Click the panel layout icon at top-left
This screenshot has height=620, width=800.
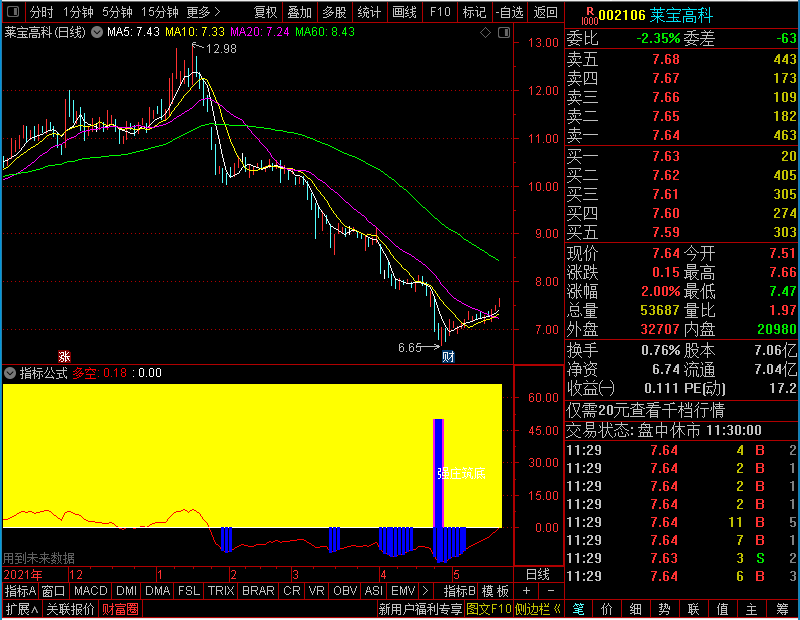click(x=13, y=11)
